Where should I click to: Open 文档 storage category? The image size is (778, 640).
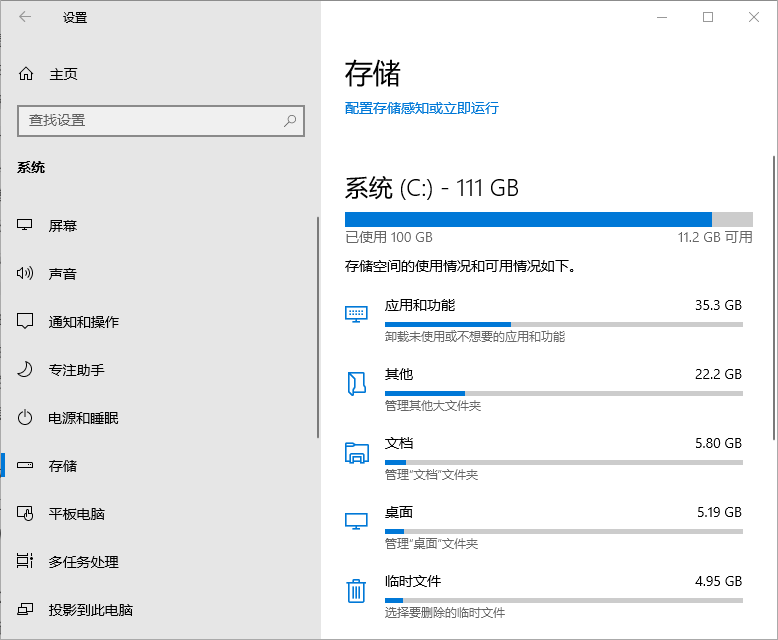click(x=544, y=458)
